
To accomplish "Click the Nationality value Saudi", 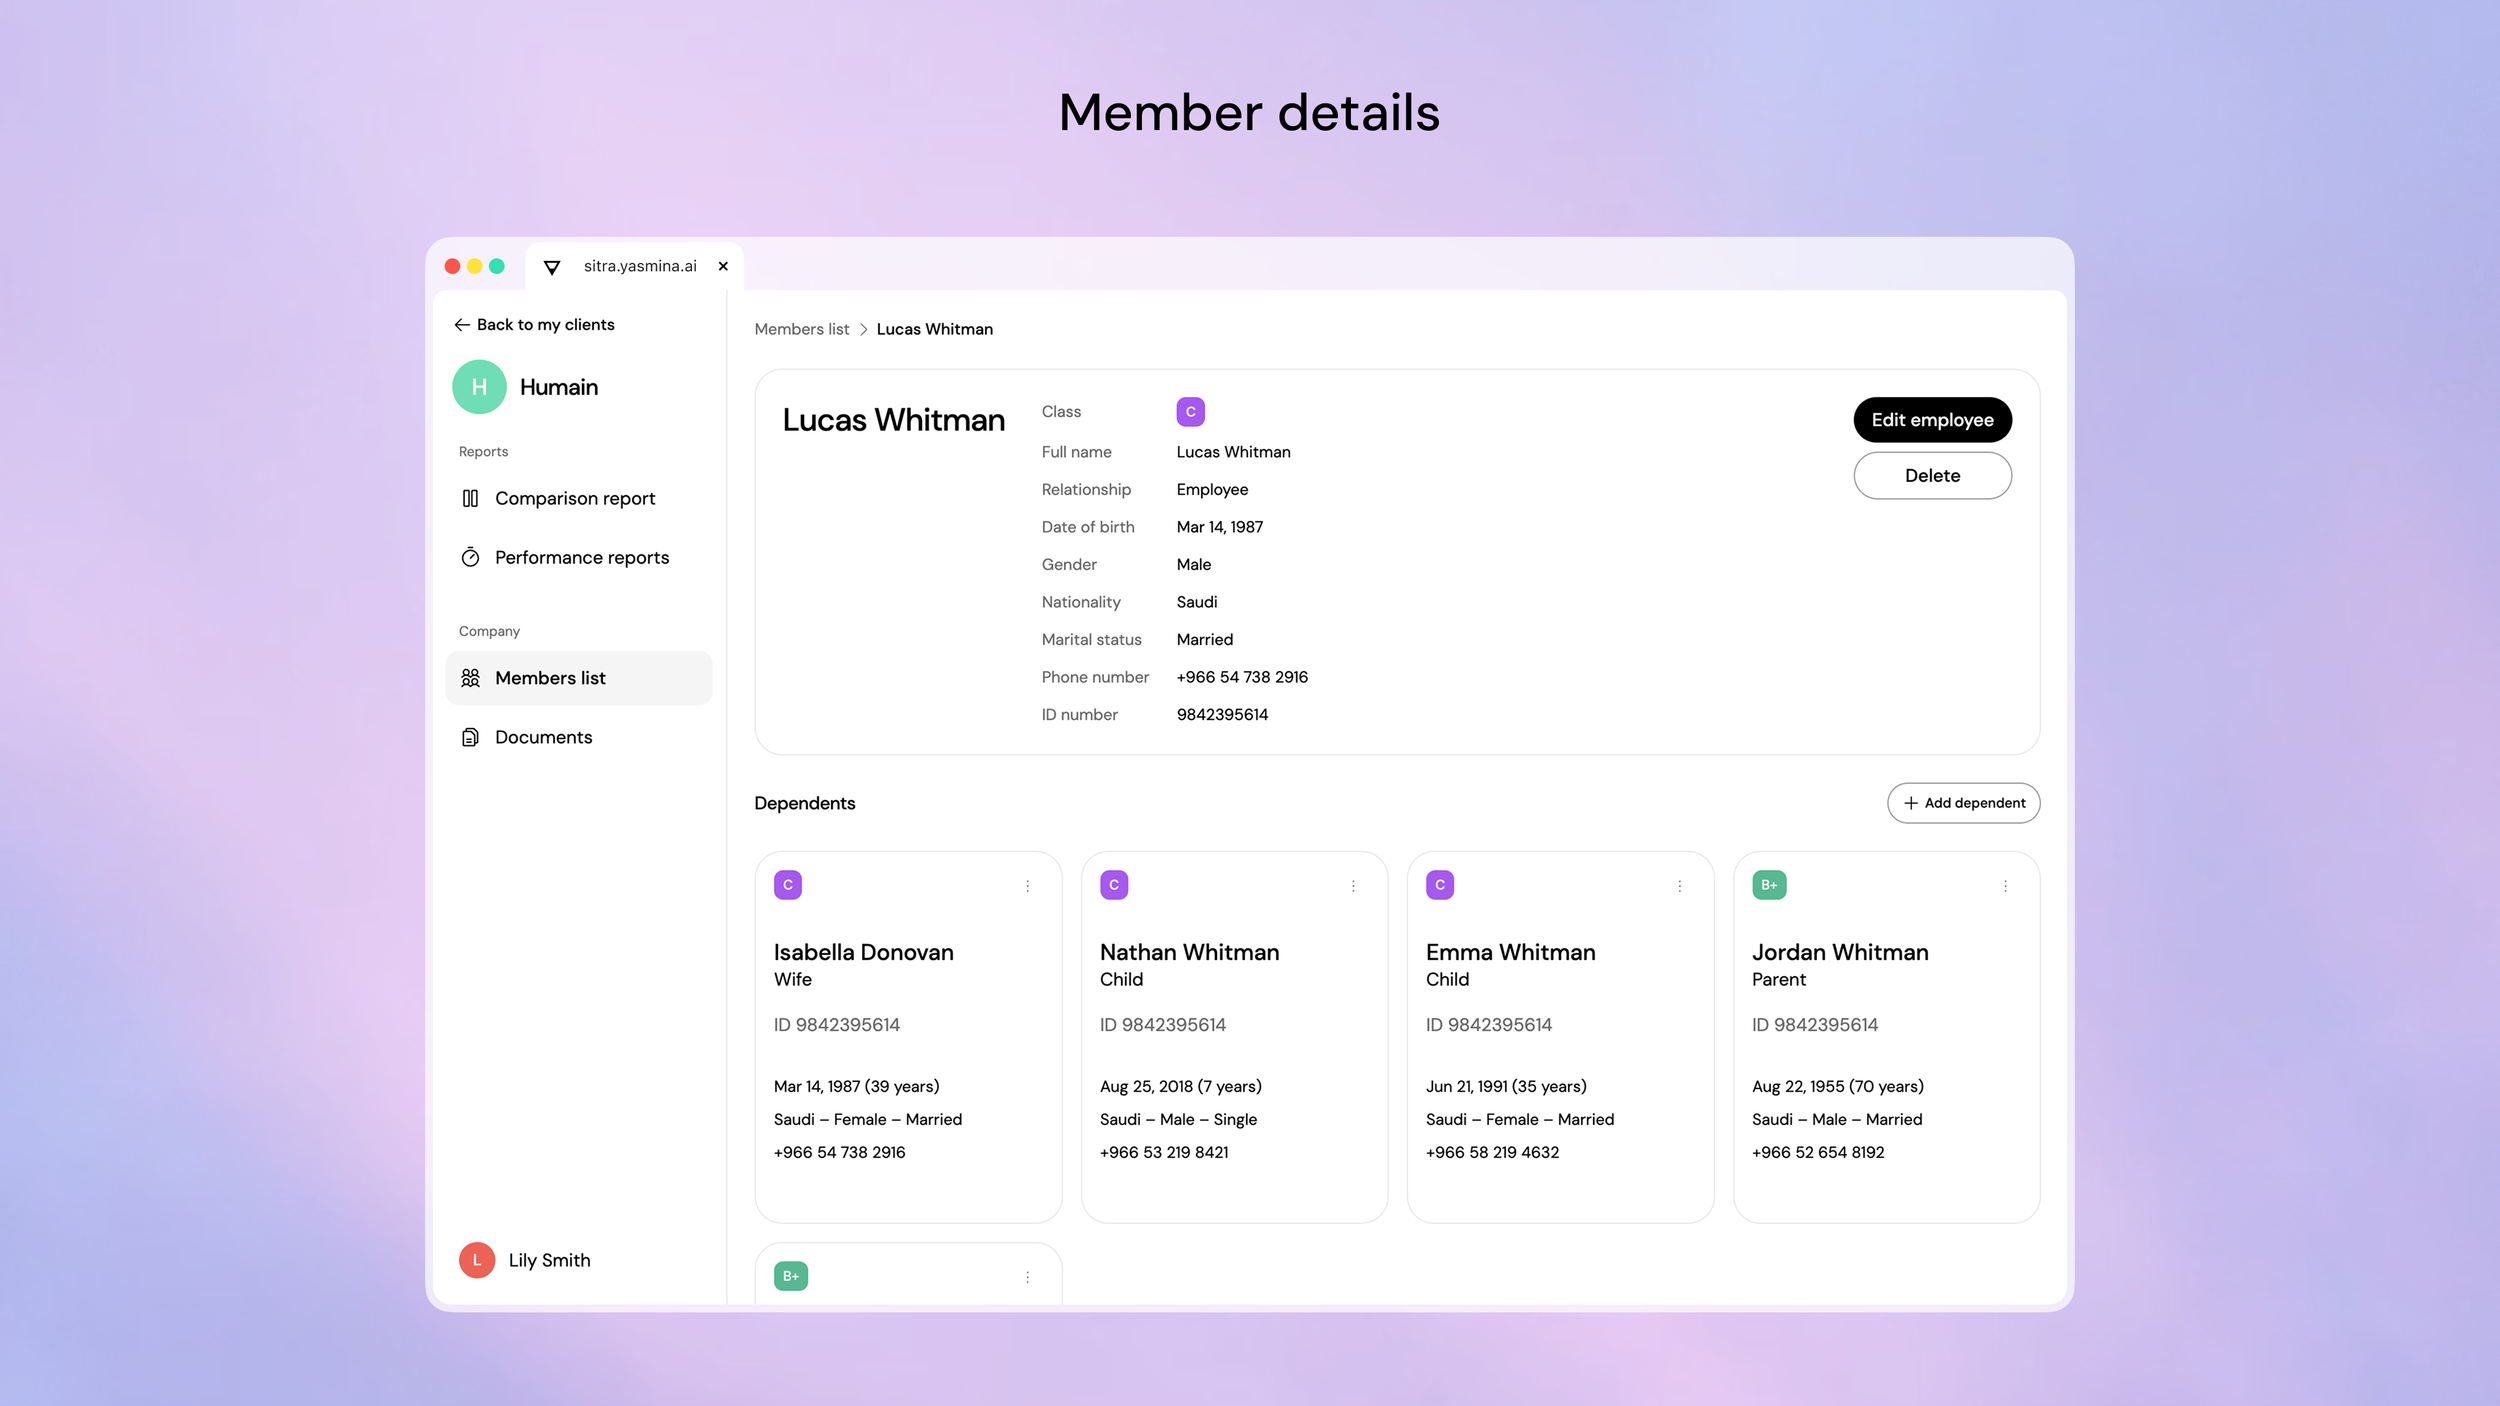I will click(1196, 602).
